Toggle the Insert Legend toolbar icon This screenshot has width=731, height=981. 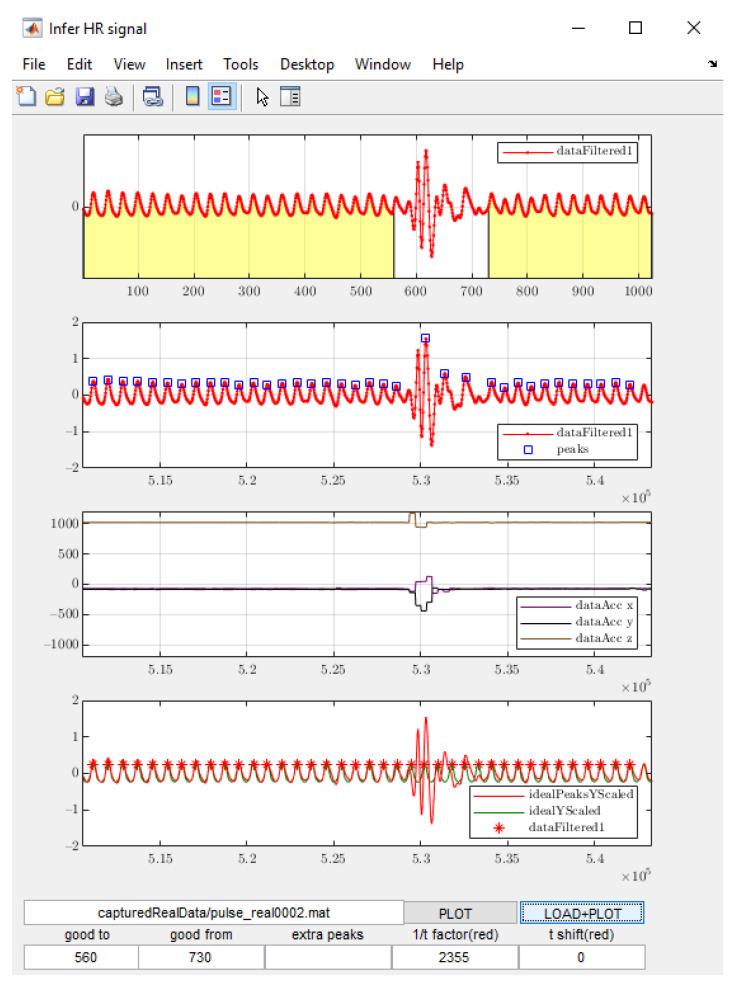pyautogui.click(x=222, y=96)
